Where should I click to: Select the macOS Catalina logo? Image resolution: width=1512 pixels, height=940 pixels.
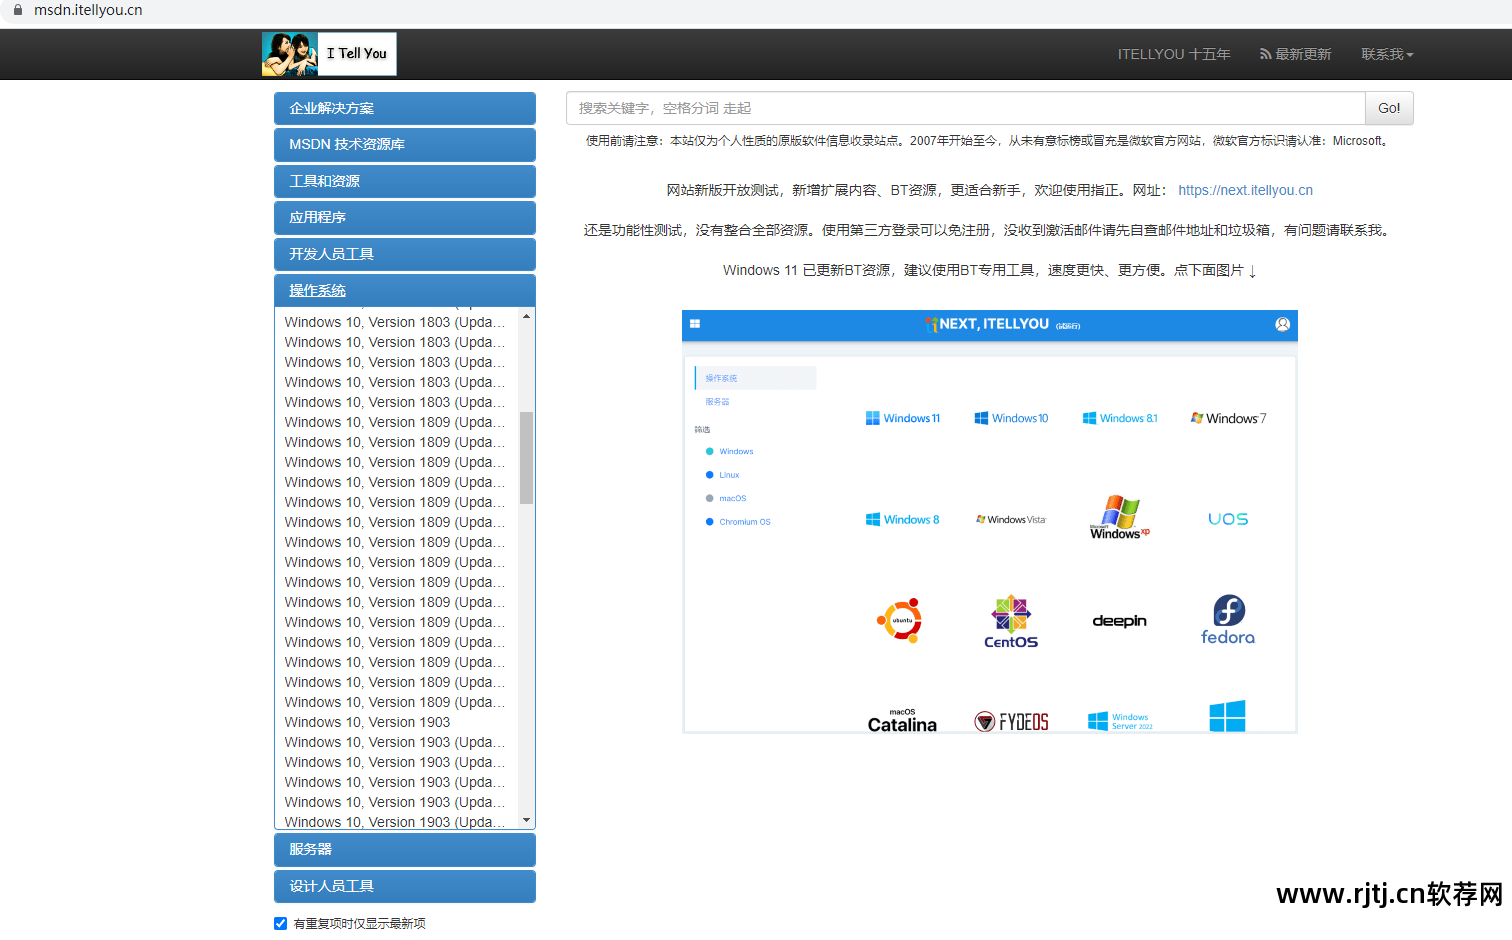[x=902, y=721]
